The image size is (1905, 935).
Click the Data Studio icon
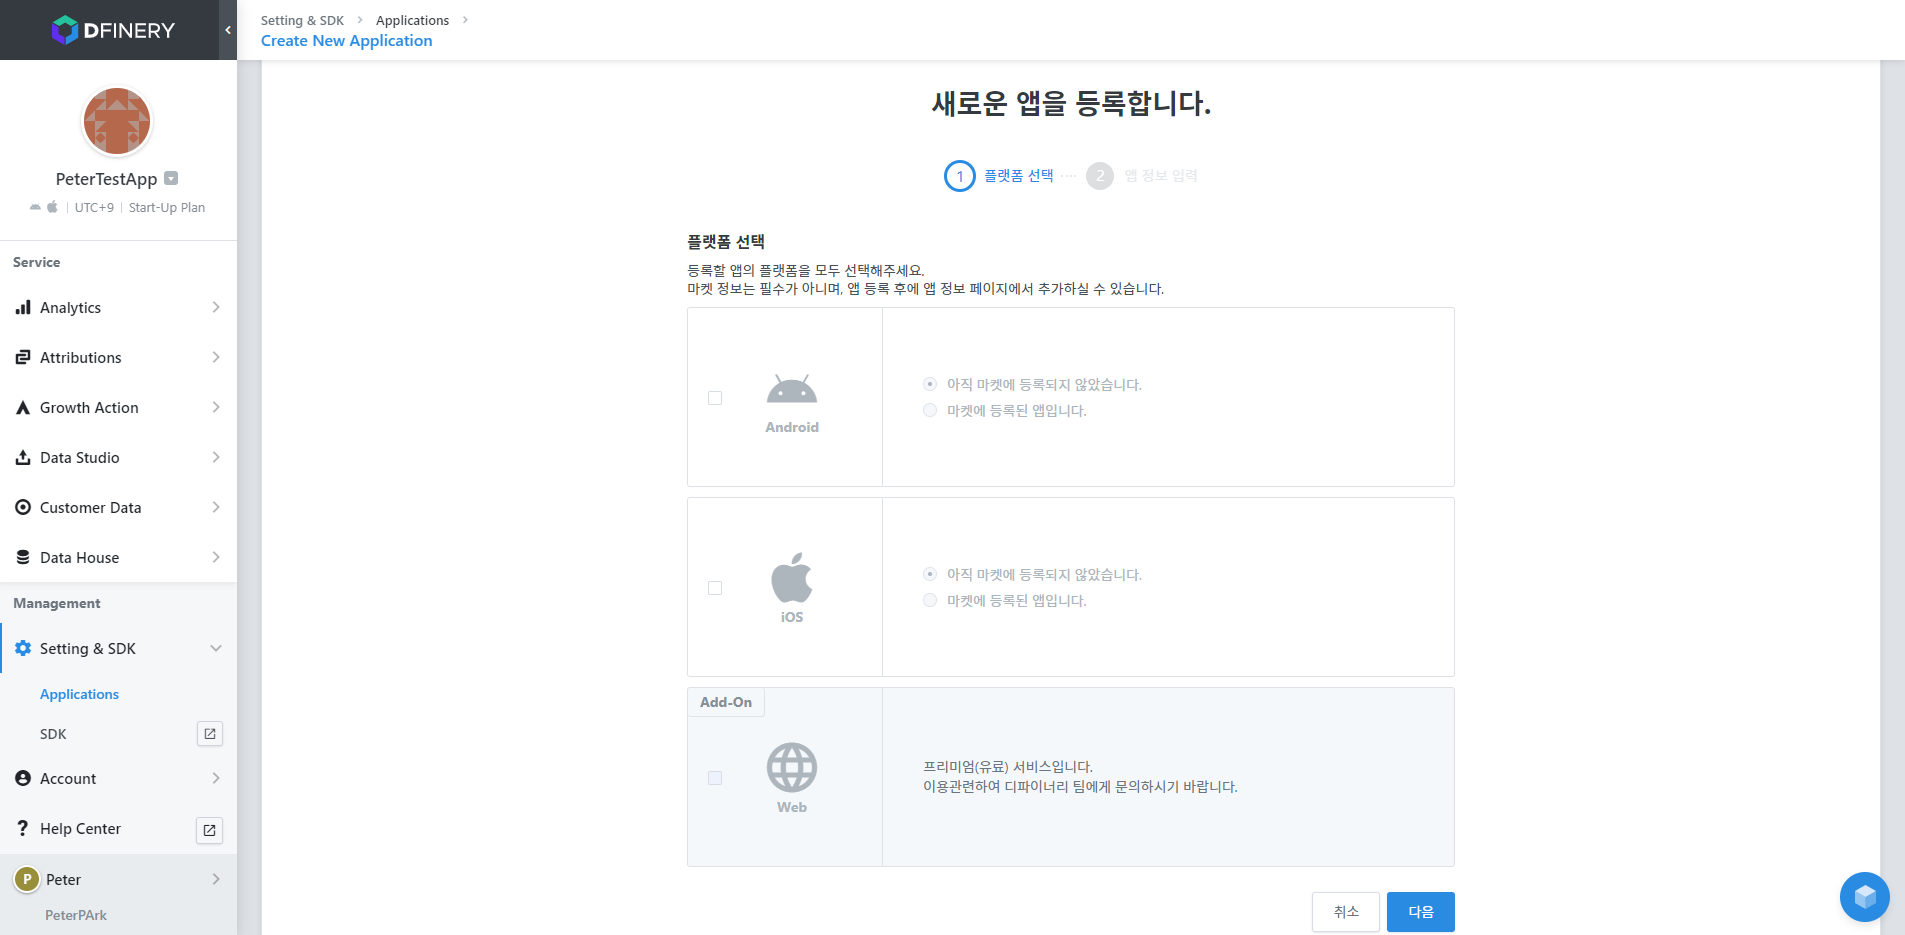point(23,457)
